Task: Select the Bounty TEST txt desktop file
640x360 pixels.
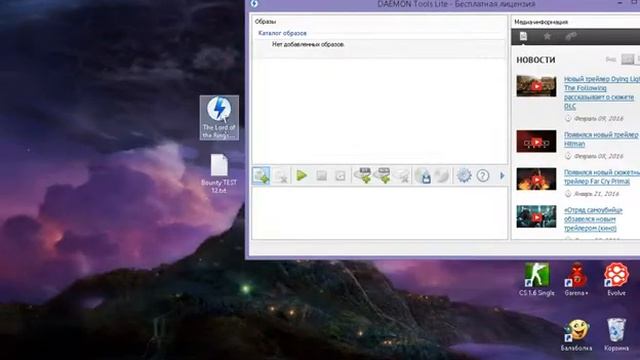Action: coord(219,173)
